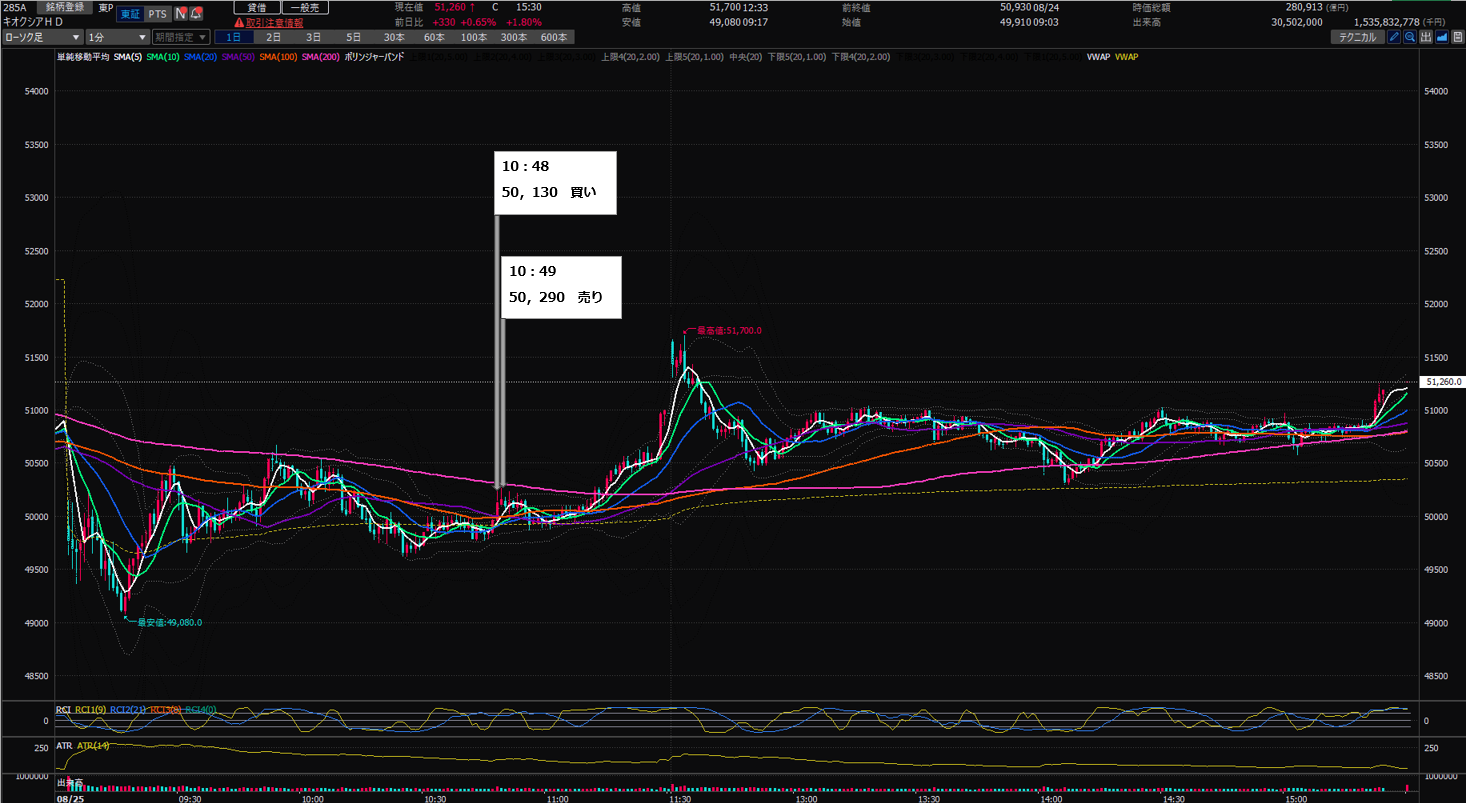Open the news icon marked N

tap(180, 13)
